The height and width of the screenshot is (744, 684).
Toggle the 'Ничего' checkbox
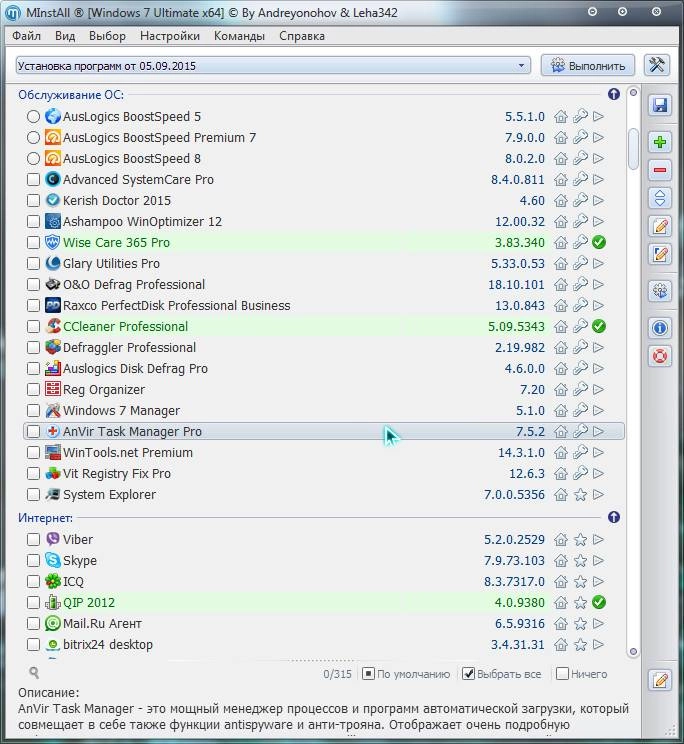tap(562, 674)
